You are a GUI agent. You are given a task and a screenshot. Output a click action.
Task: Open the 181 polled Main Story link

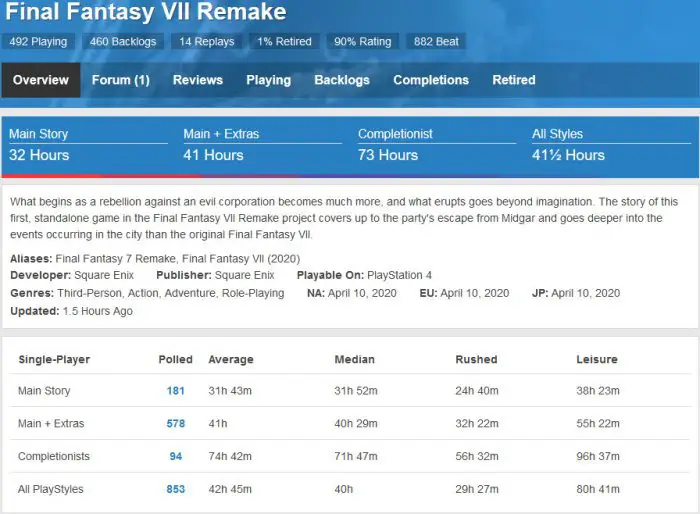tap(175, 391)
